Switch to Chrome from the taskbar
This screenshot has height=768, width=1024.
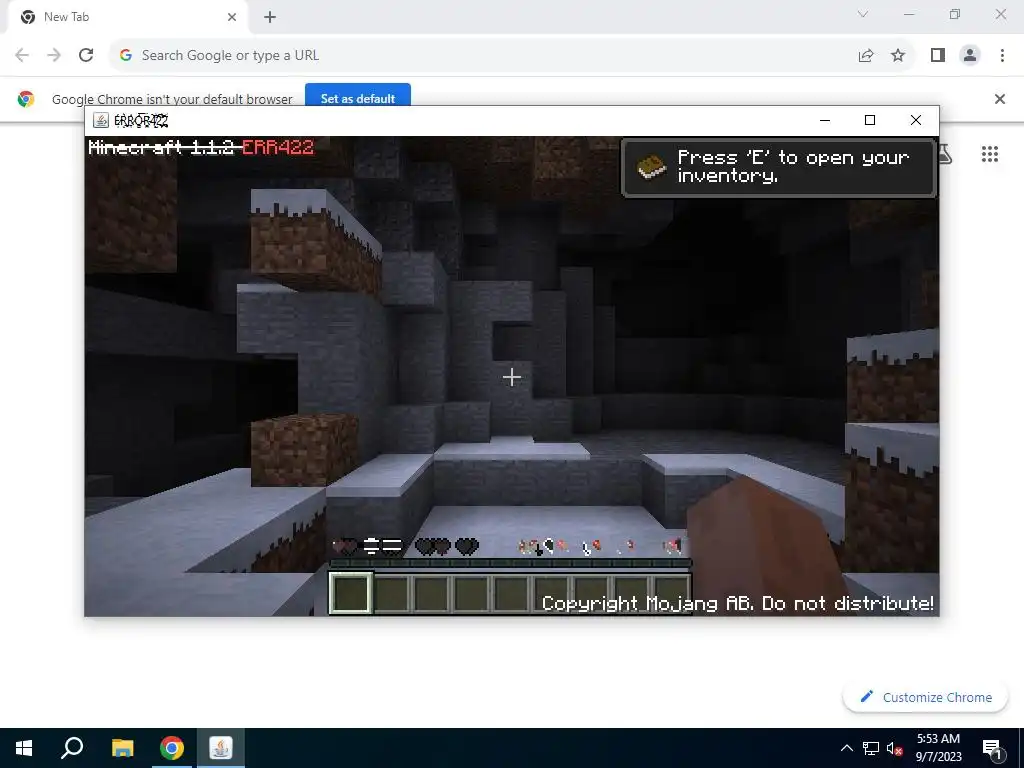pyautogui.click(x=172, y=748)
